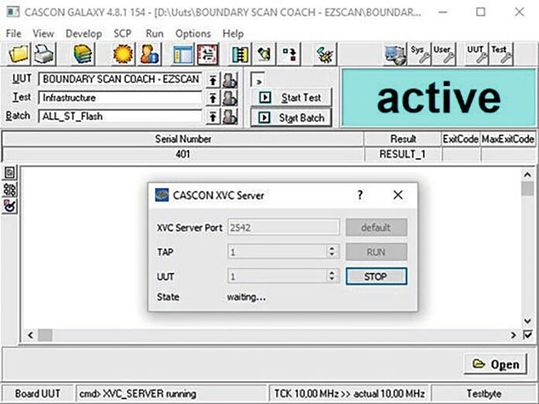Click the Open button at bottom right
The image size is (539, 404).
pos(495,364)
